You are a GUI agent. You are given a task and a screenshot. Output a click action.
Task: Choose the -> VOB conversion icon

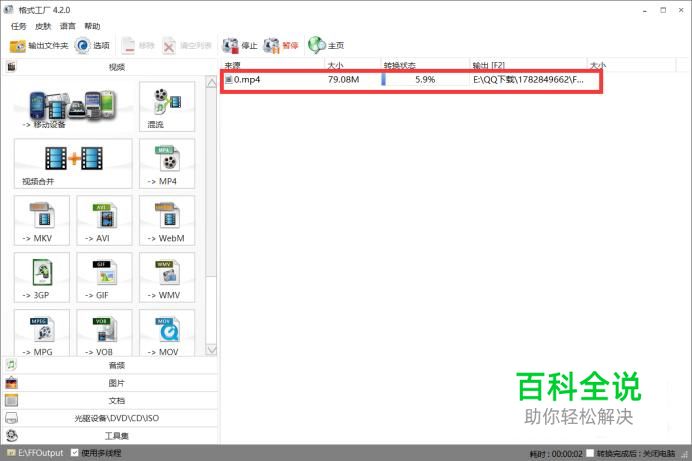click(x=104, y=333)
